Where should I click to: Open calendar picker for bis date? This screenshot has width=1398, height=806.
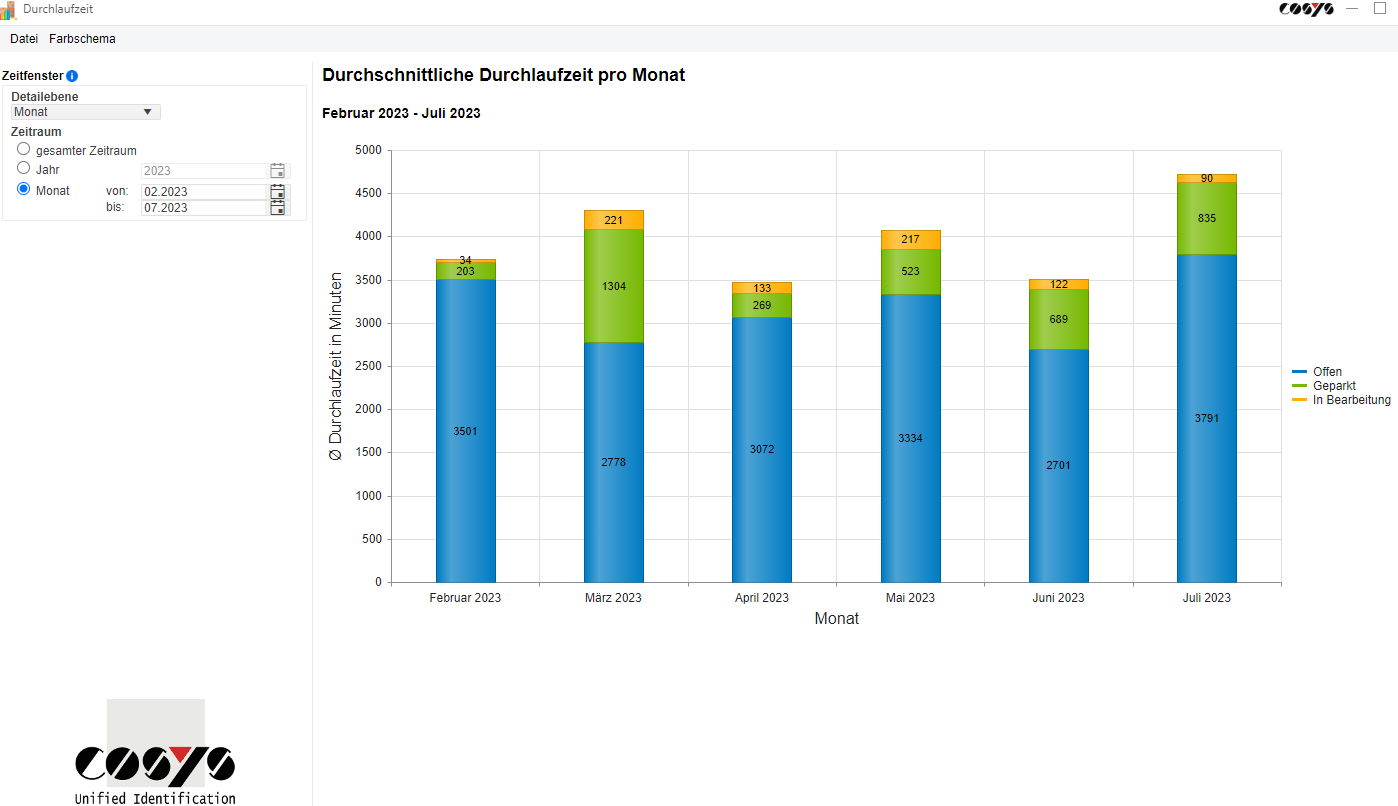point(278,207)
